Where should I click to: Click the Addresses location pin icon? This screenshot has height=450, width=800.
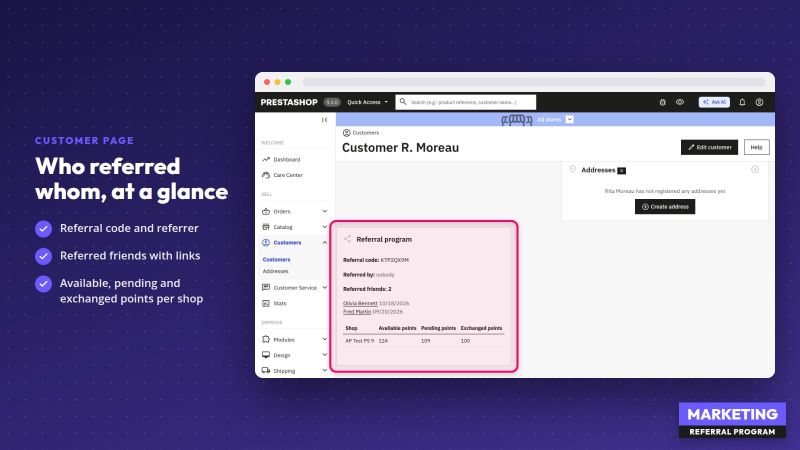[572, 169]
